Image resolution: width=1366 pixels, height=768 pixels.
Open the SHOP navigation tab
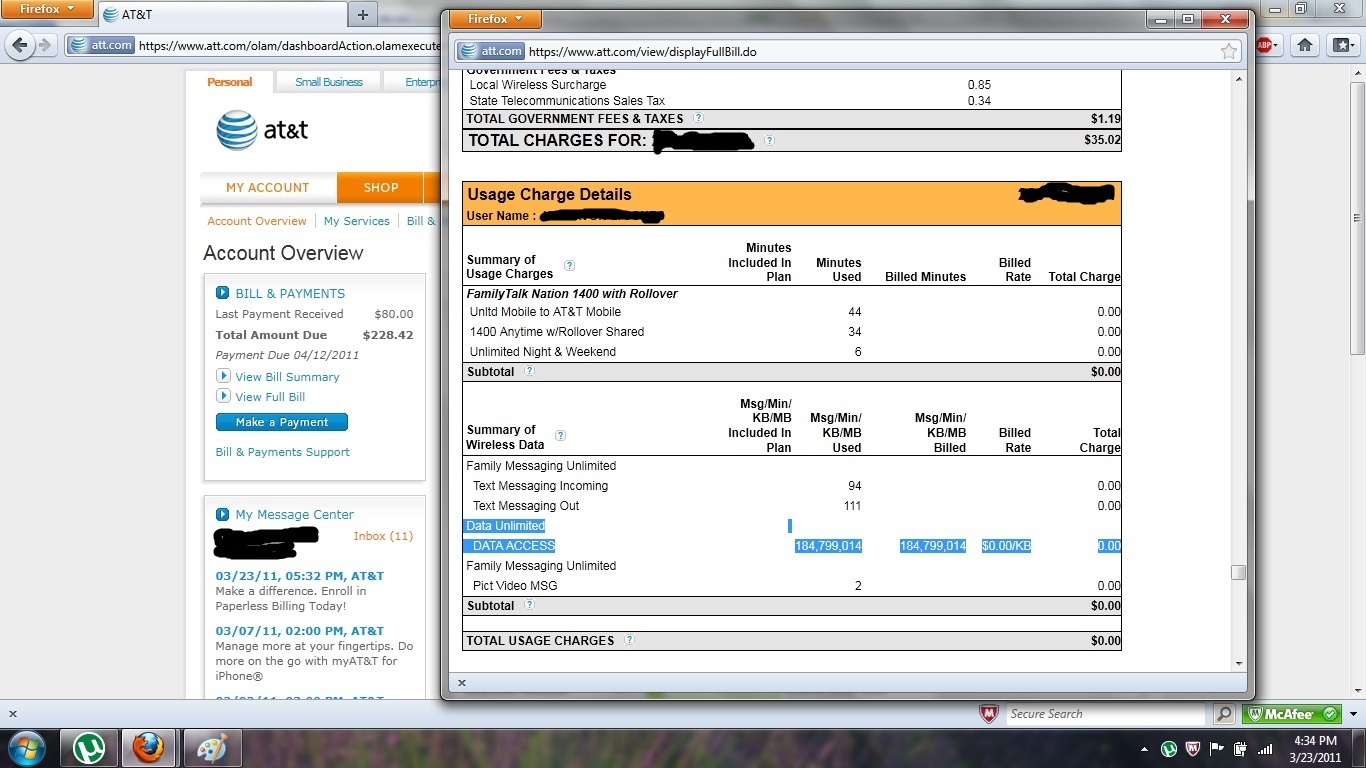pos(380,187)
